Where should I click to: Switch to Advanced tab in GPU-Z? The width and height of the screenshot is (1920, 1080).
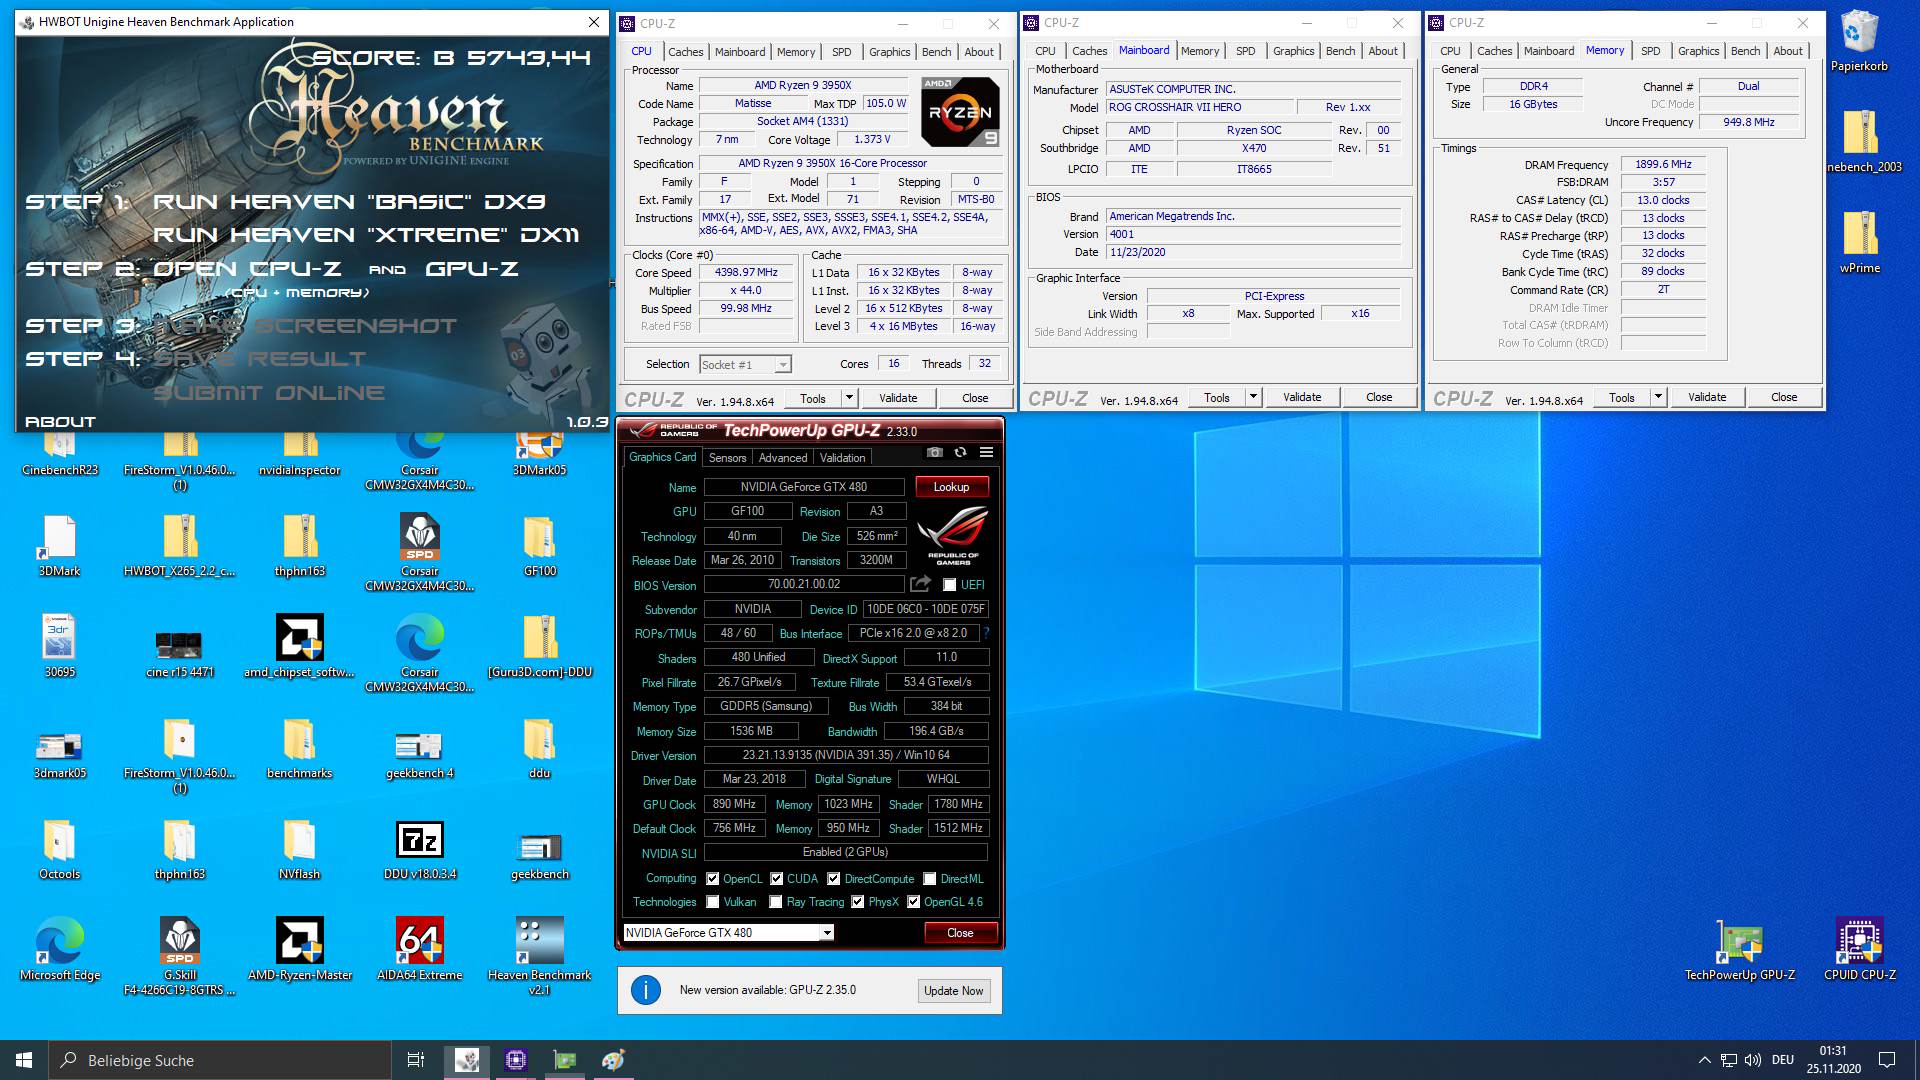782,458
